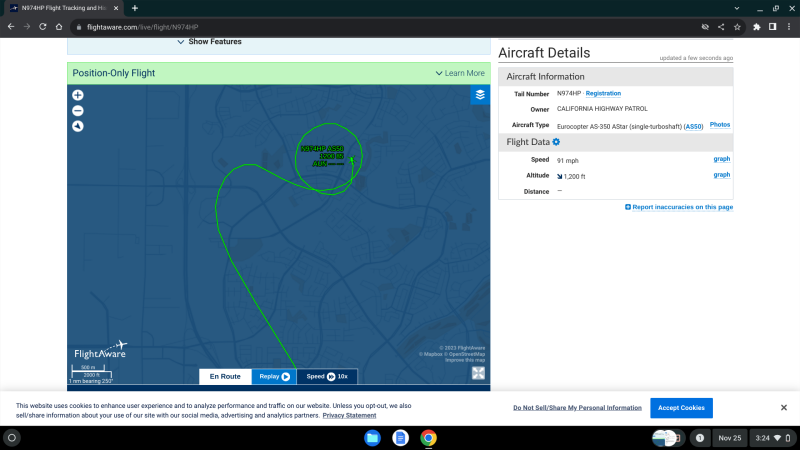Close the N974HP Flight Tracking tab
800x450 pixels.
pos(116,8)
